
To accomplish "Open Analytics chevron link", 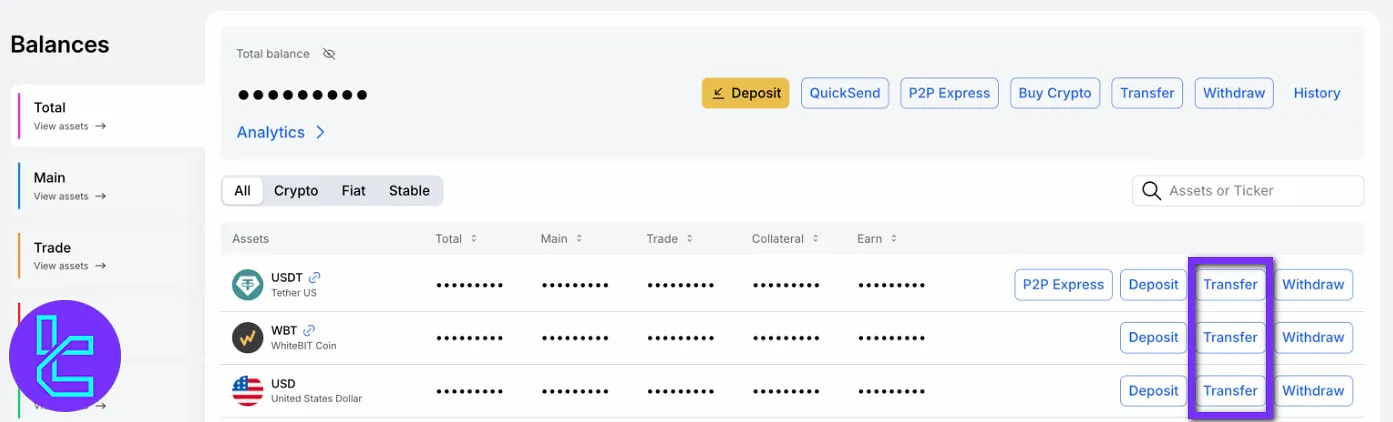I will pyautogui.click(x=281, y=132).
